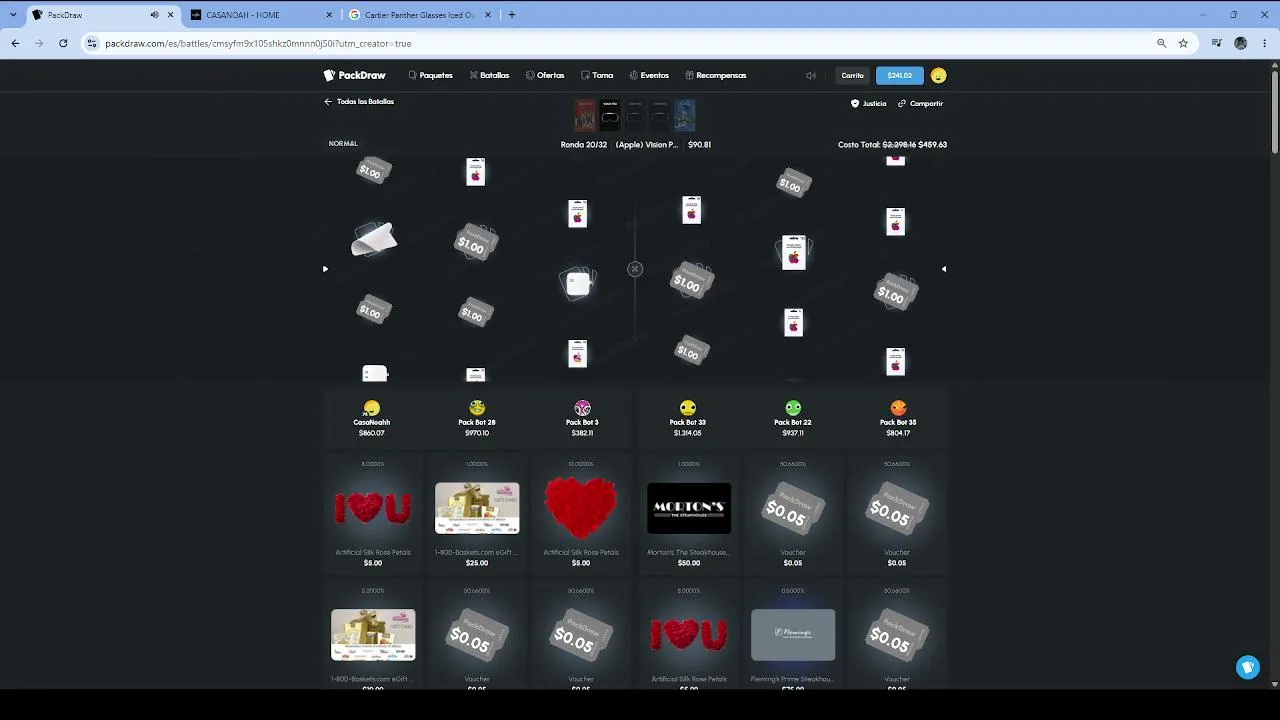1280x720 pixels.
Task: Click Pack Bot 22's first $0.05 Voucher
Action: click(x=793, y=515)
